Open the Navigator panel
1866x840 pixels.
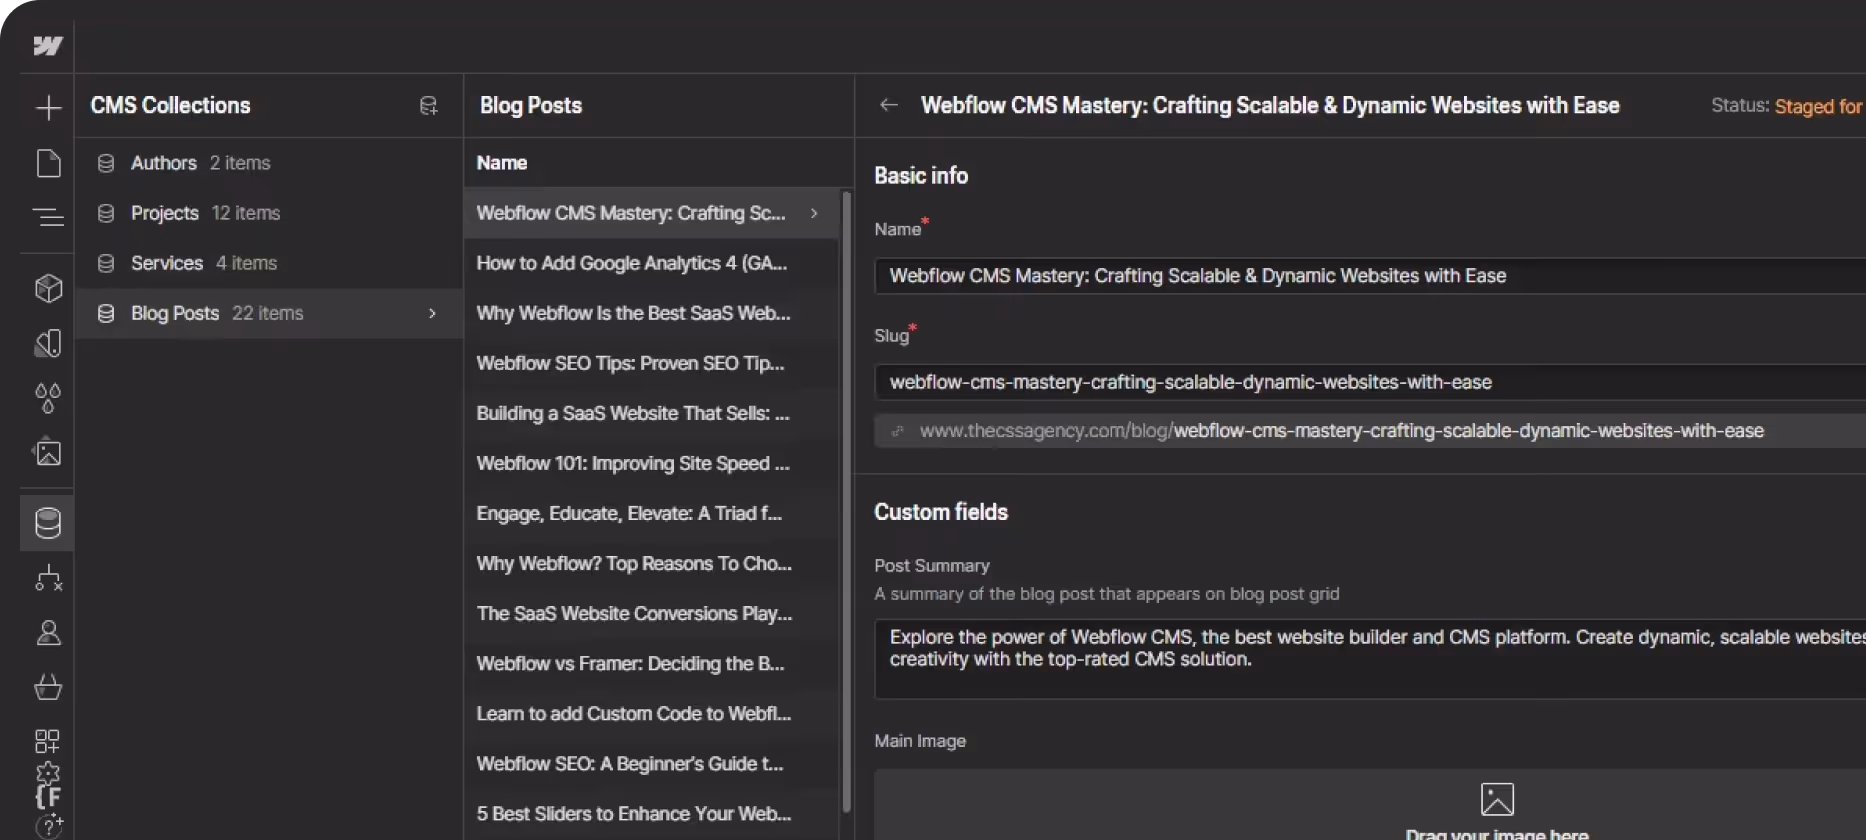pyautogui.click(x=48, y=217)
